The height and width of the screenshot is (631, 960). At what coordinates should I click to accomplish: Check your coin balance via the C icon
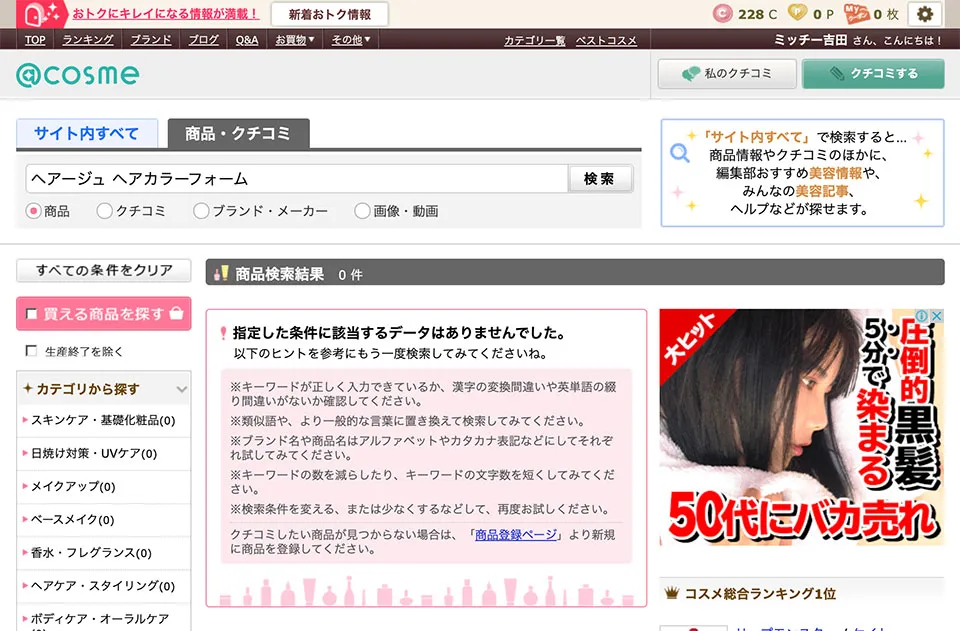tap(721, 14)
